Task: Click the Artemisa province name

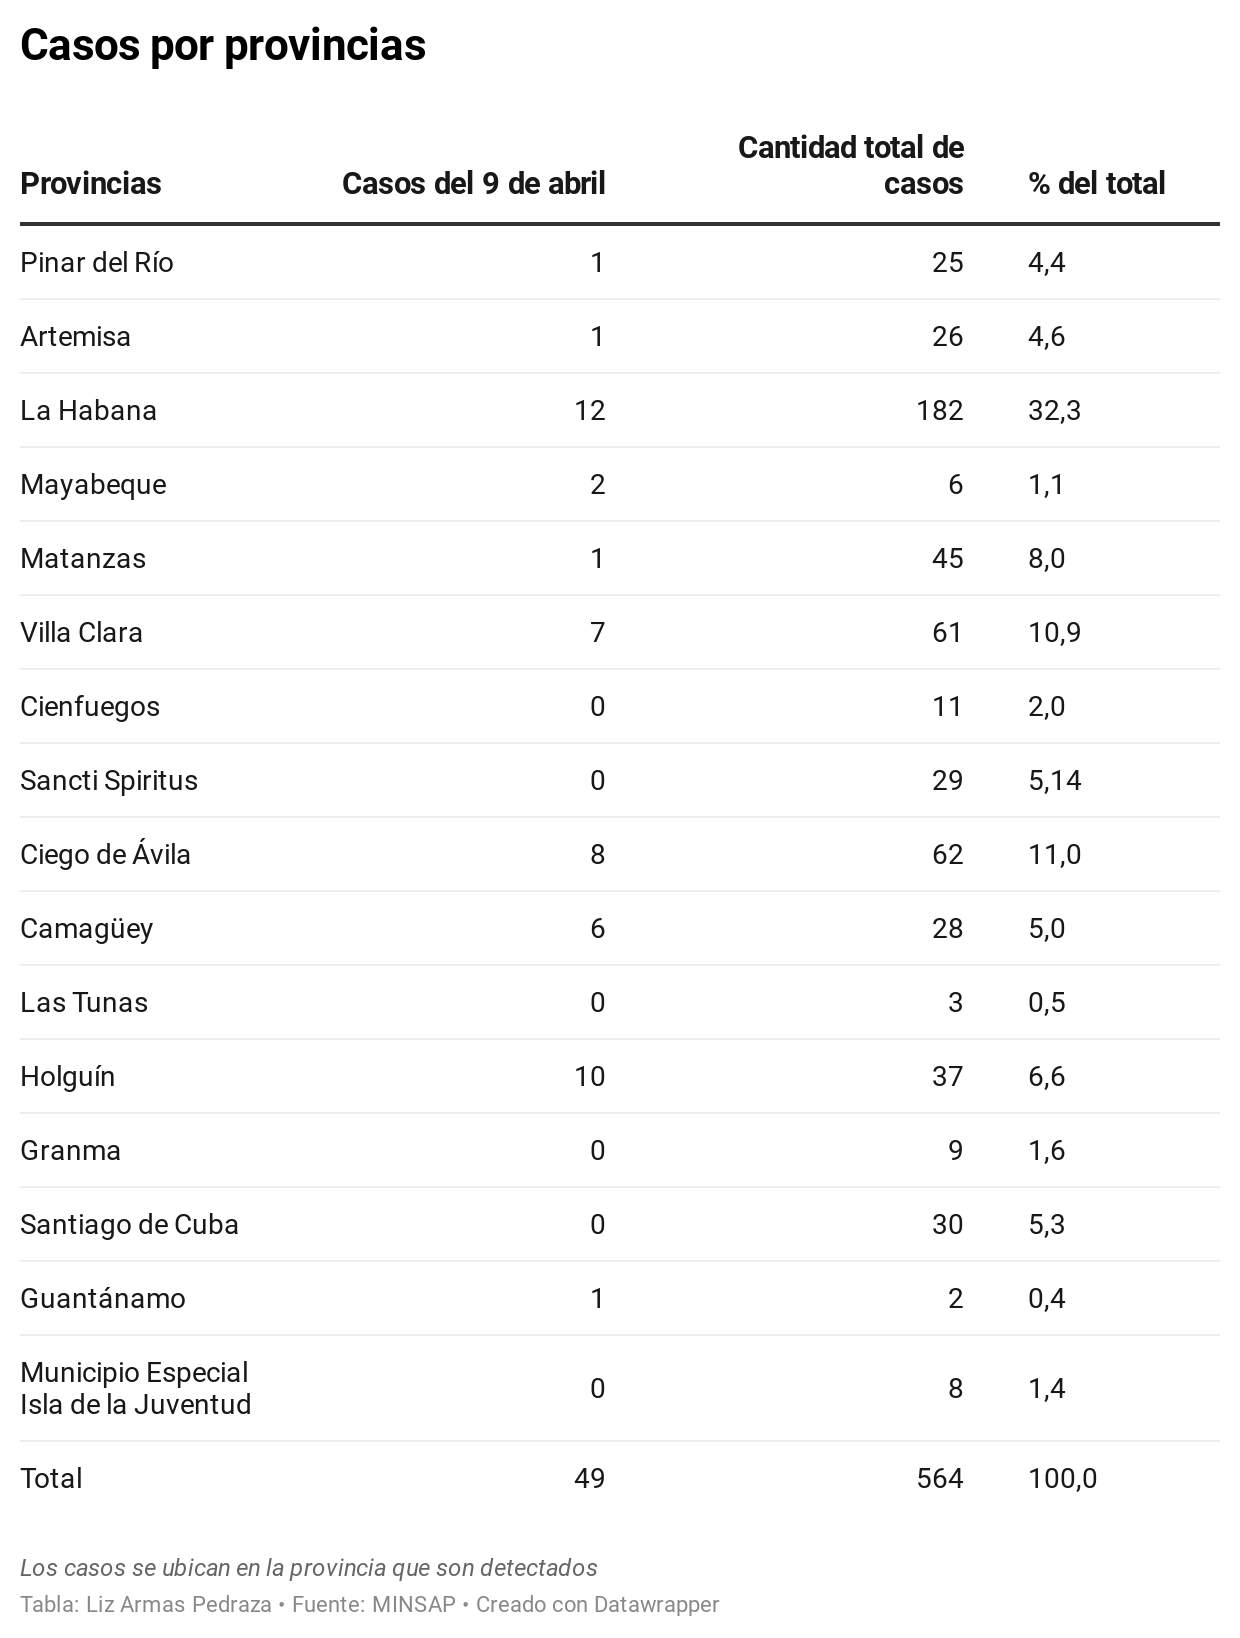Action: [76, 336]
